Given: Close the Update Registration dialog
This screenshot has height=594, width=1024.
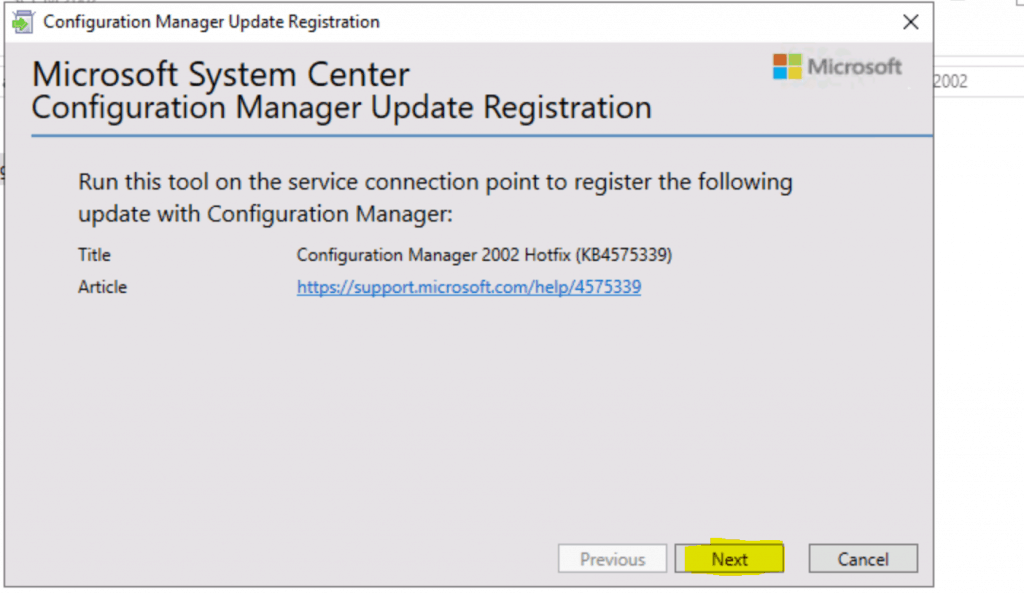Looking at the screenshot, I should tap(910, 22).
